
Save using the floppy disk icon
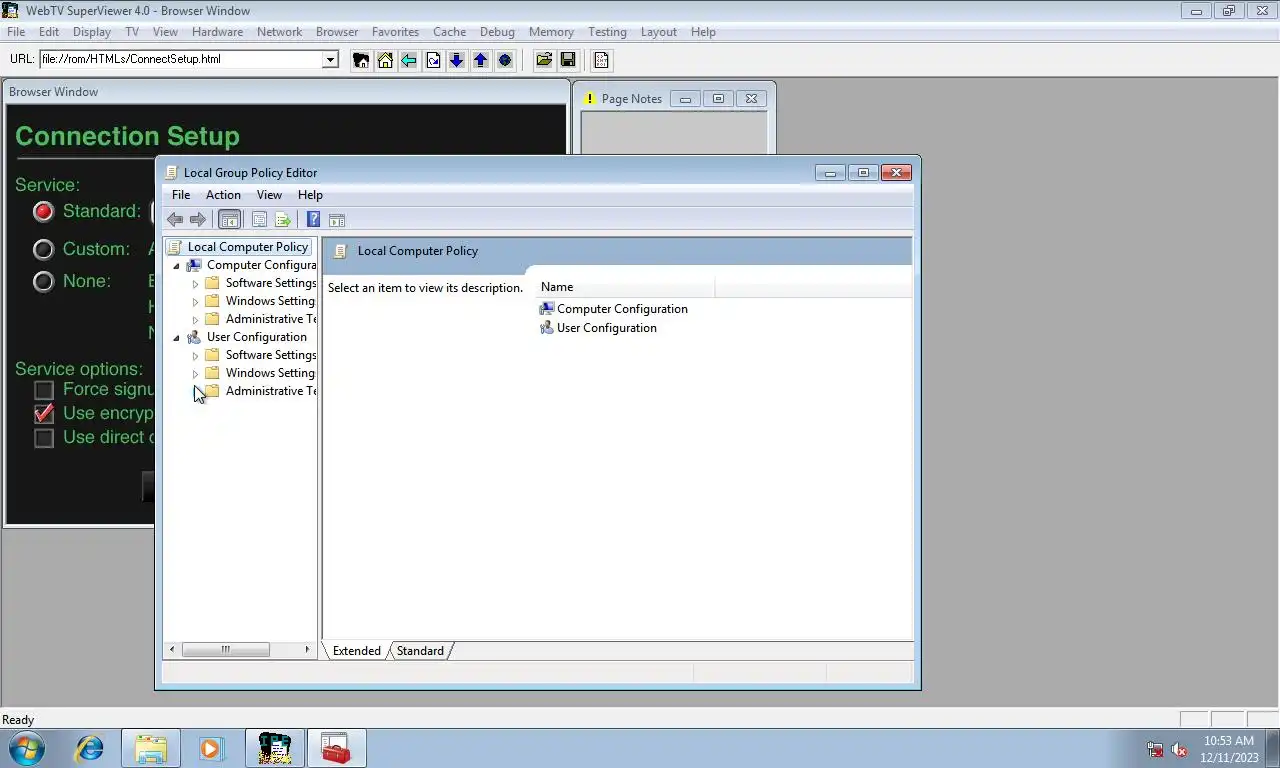(x=568, y=60)
